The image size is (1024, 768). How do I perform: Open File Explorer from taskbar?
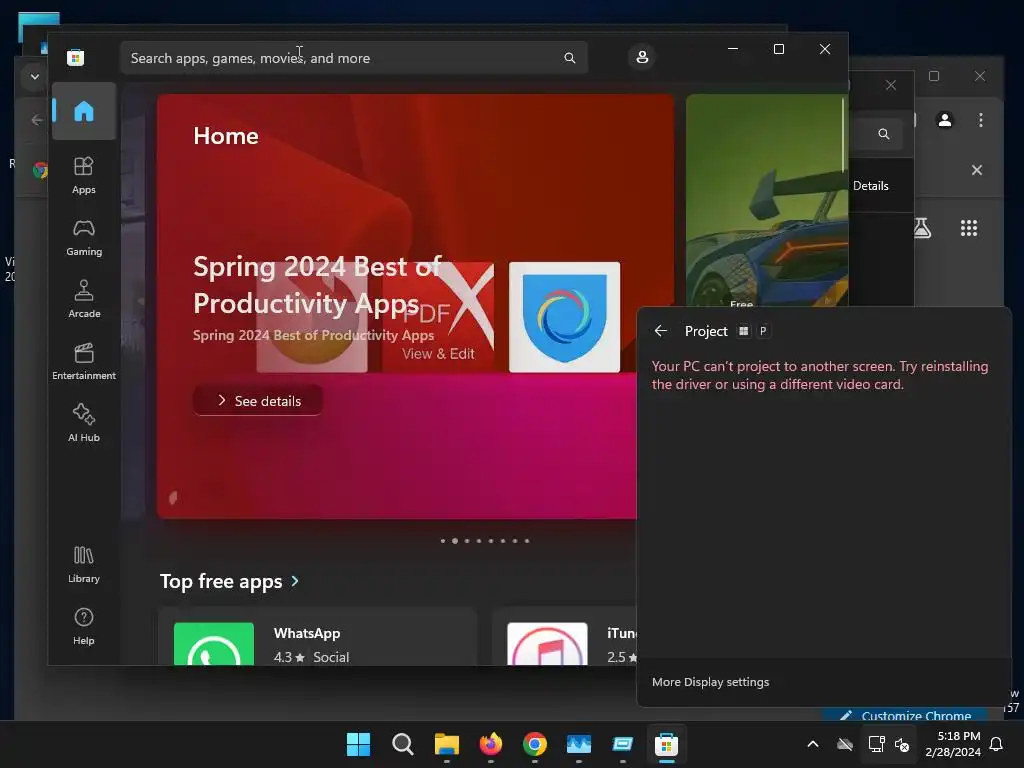pyautogui.click(x=447, y=744)
